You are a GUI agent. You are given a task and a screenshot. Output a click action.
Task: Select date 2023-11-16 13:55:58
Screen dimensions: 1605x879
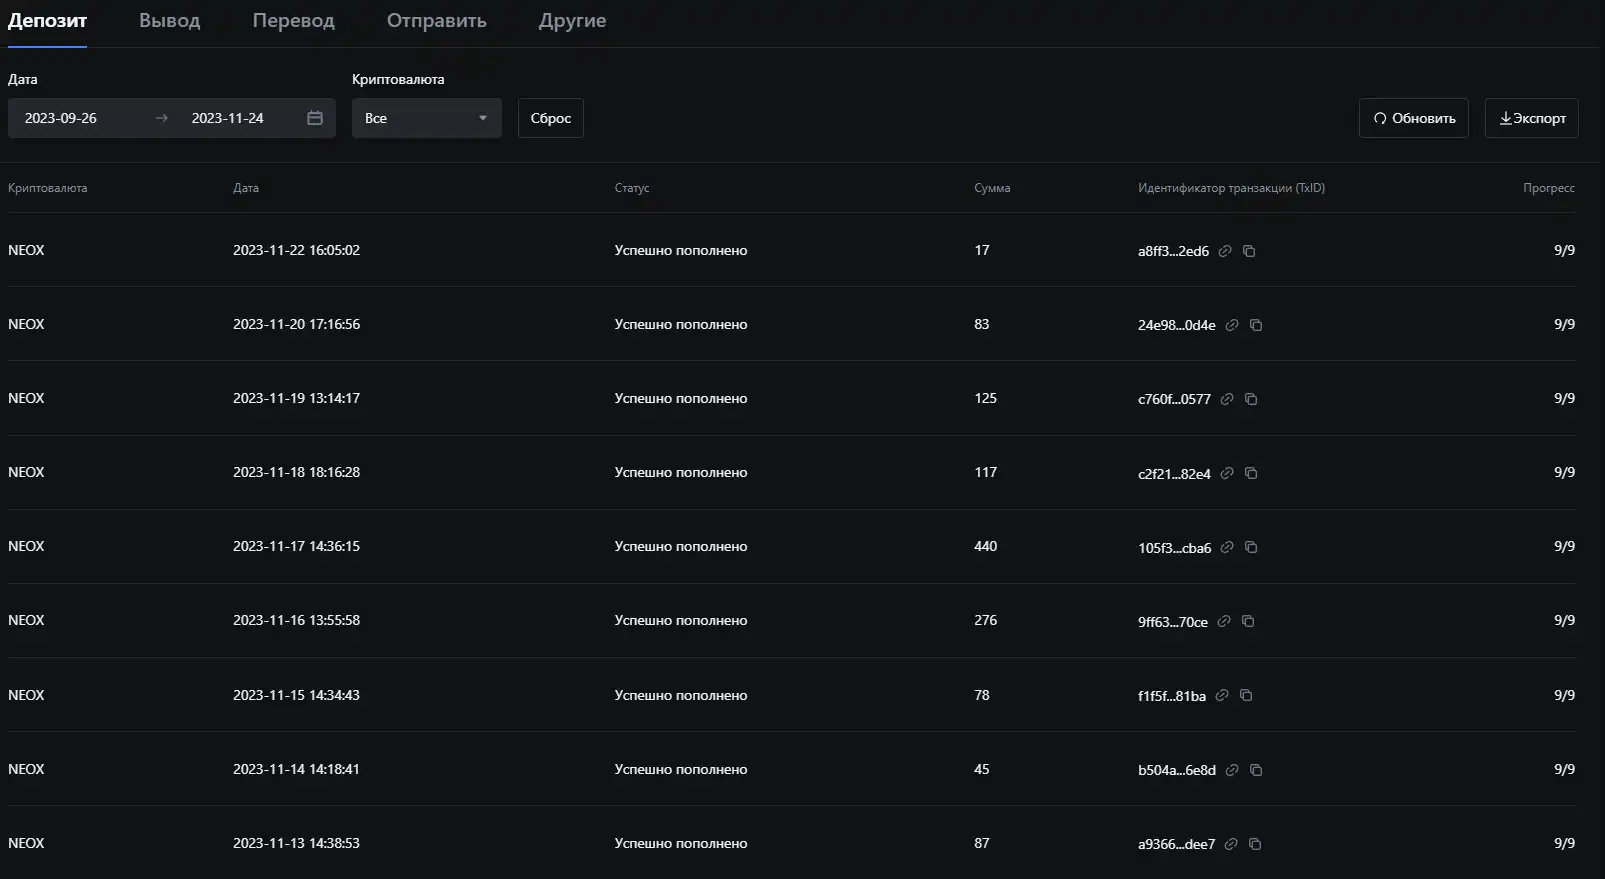point(296,620)
